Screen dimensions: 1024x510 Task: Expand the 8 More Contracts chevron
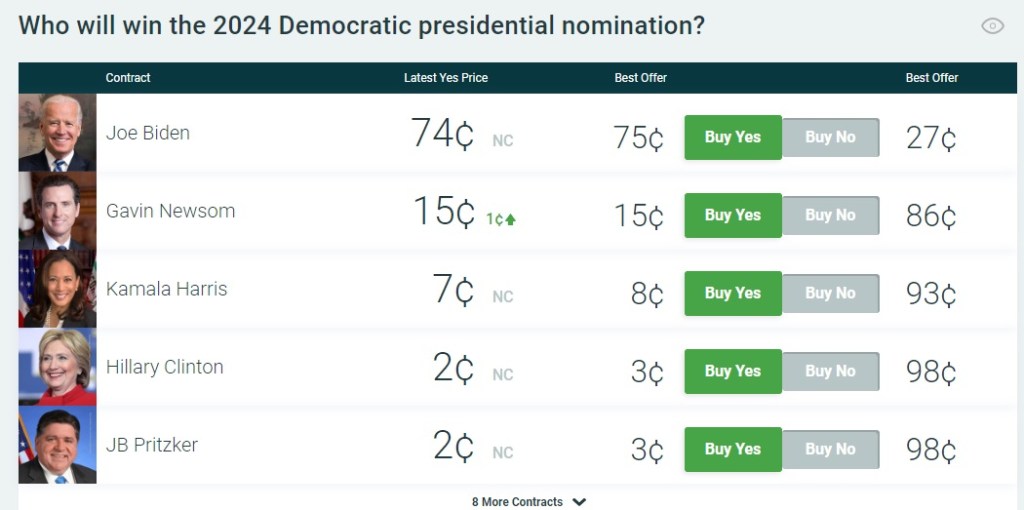[x=580, y=502]
